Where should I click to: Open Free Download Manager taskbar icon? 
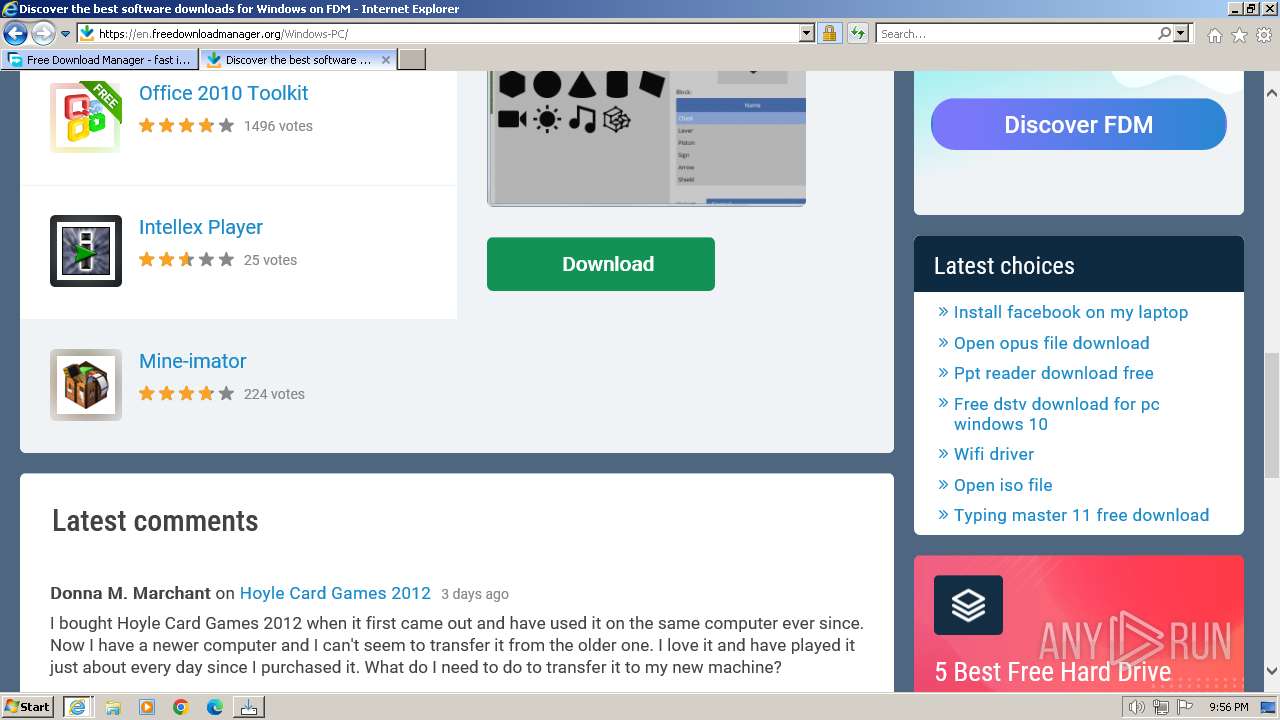[249, 707]
